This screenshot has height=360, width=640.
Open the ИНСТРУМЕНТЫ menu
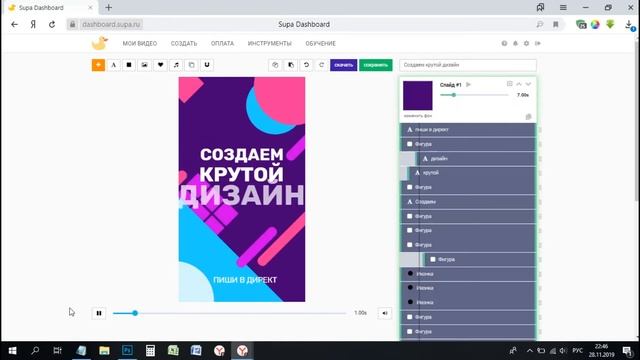tap(269, 43)
